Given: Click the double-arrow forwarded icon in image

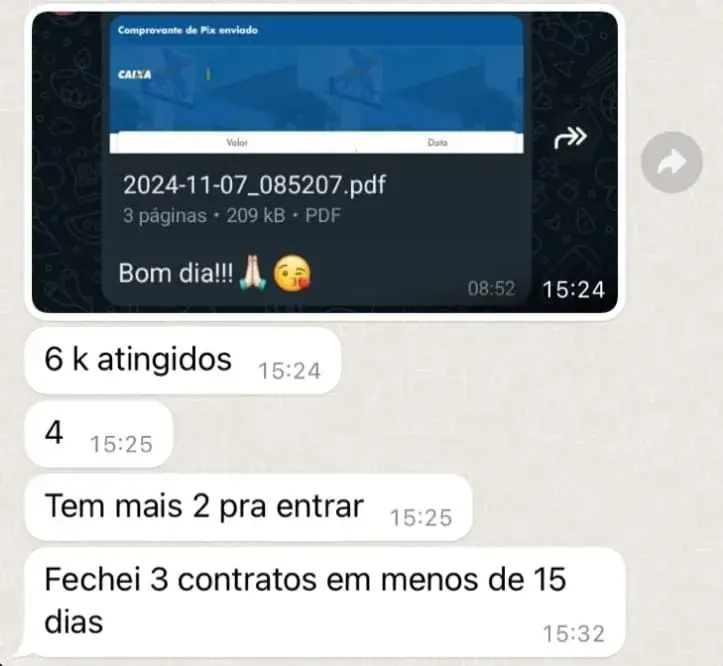Looking at the screenshot, I should click(570, 138).
